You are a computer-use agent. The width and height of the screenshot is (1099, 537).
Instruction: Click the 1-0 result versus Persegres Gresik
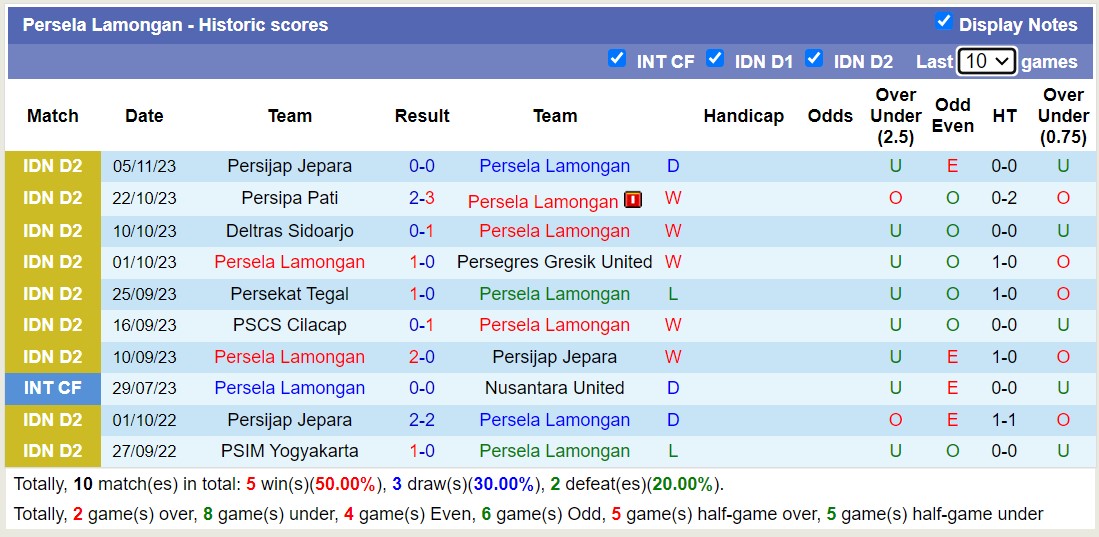pyautogui.click(x=422, y=261)
